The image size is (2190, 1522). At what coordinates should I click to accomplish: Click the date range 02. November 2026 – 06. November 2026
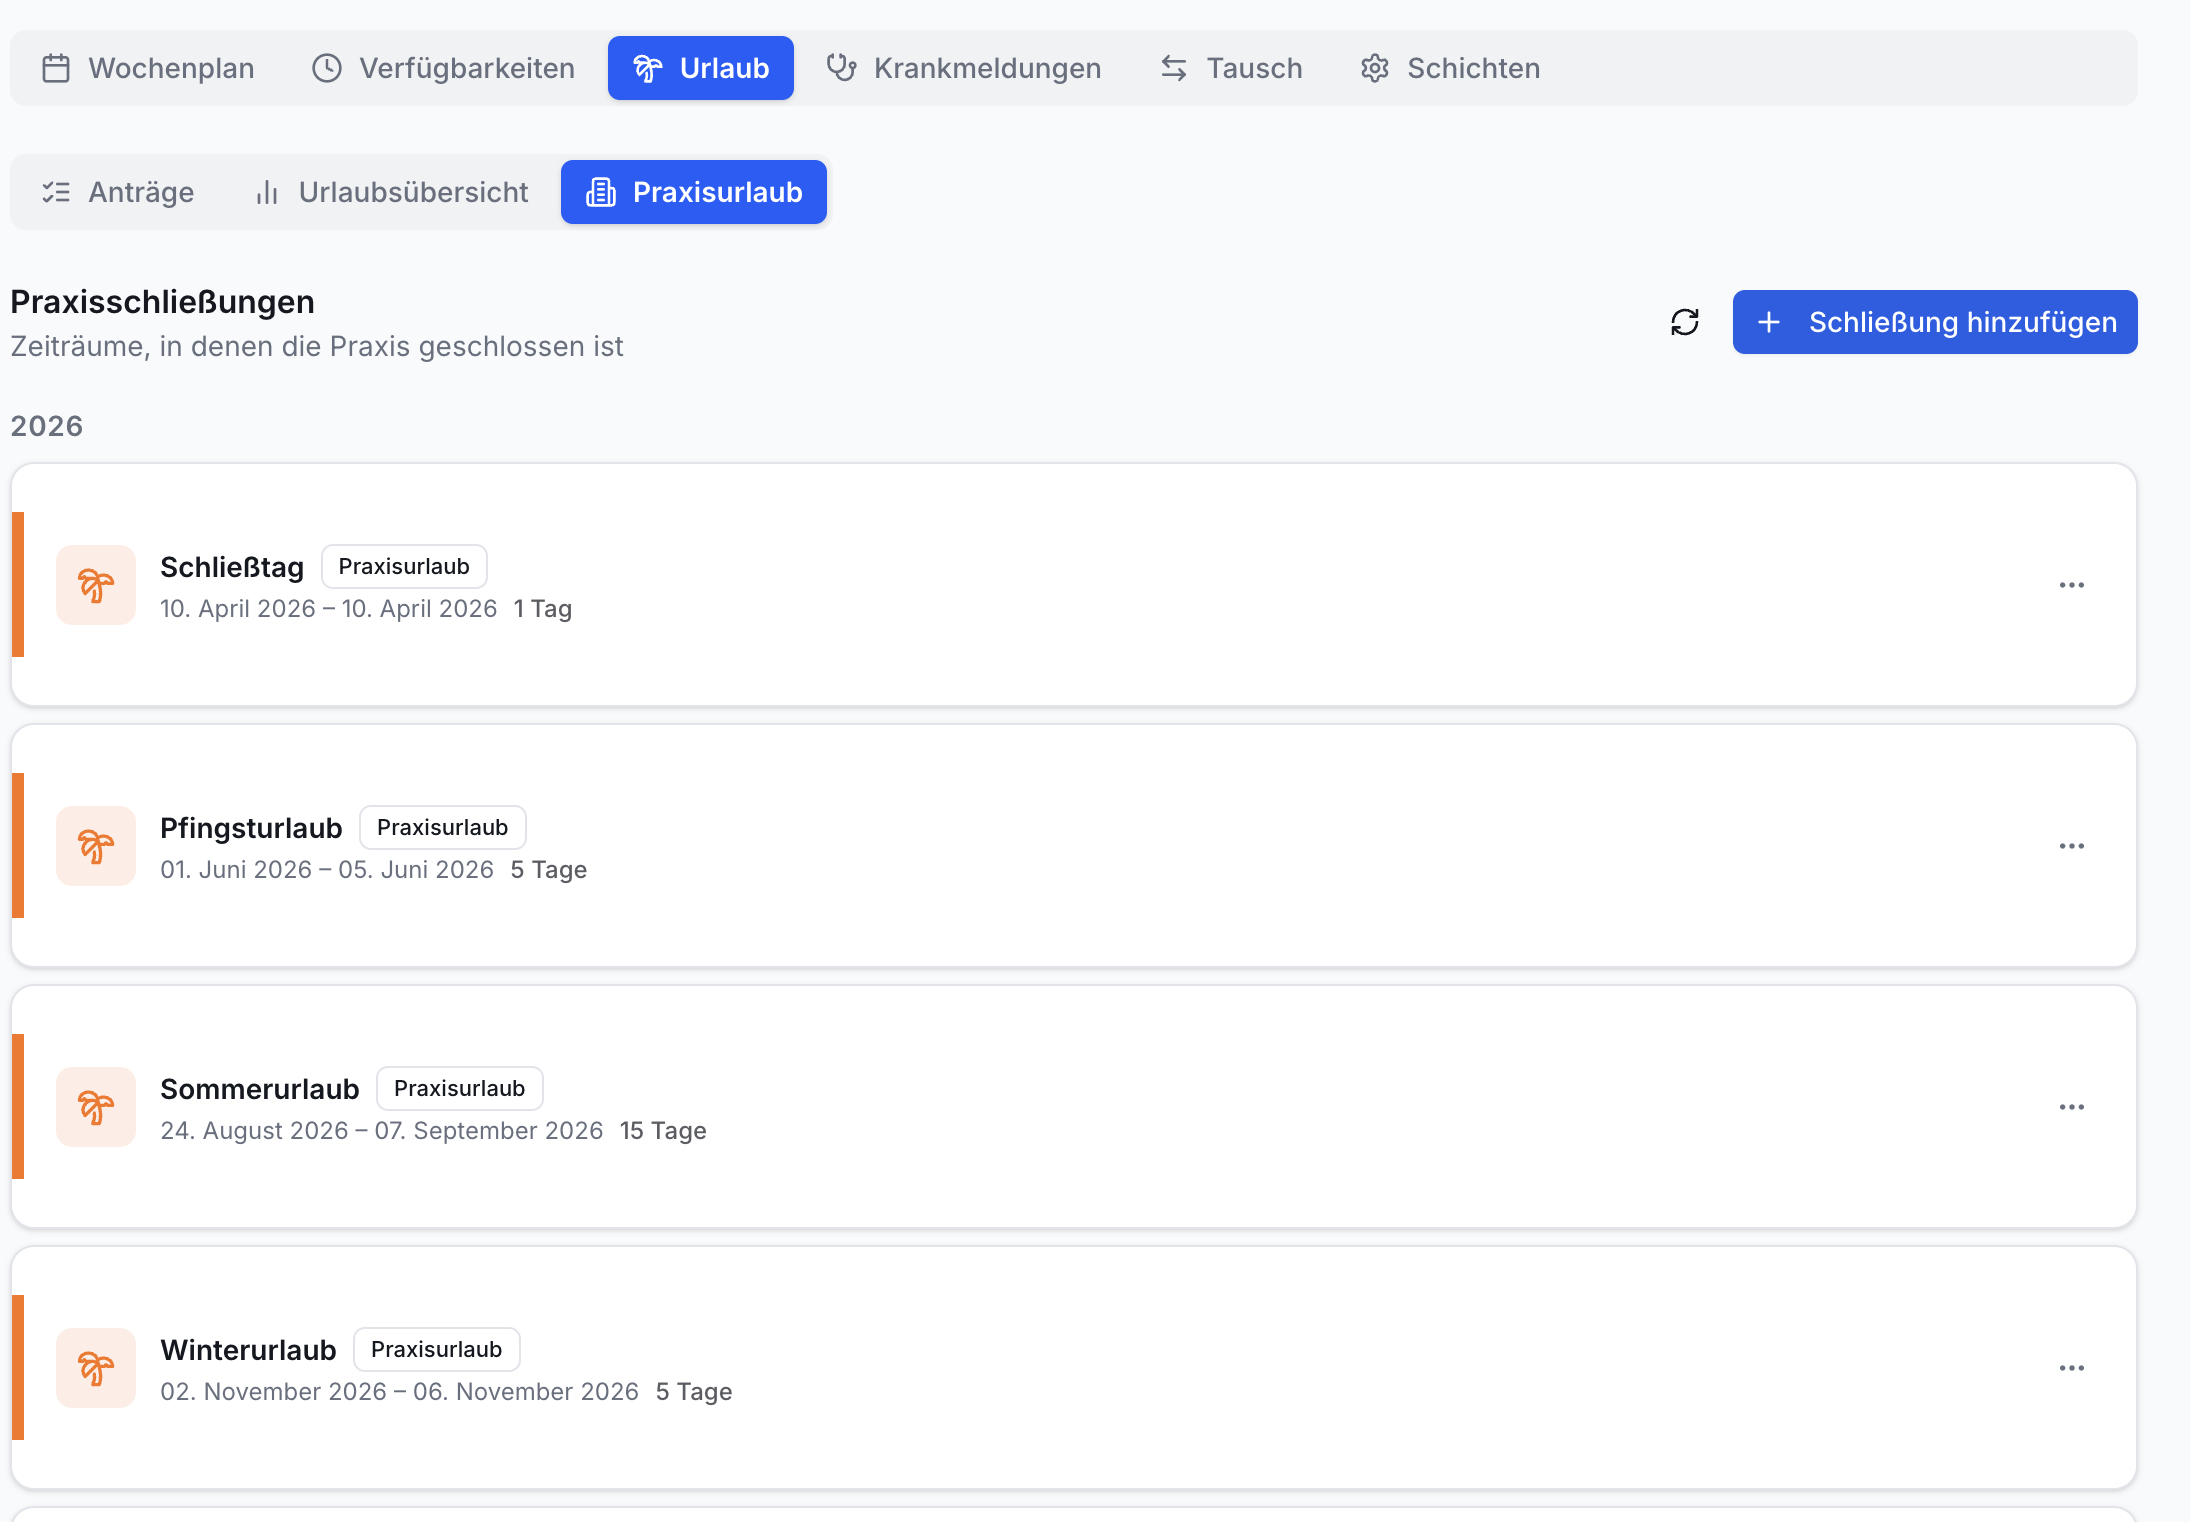[399, 1391]
